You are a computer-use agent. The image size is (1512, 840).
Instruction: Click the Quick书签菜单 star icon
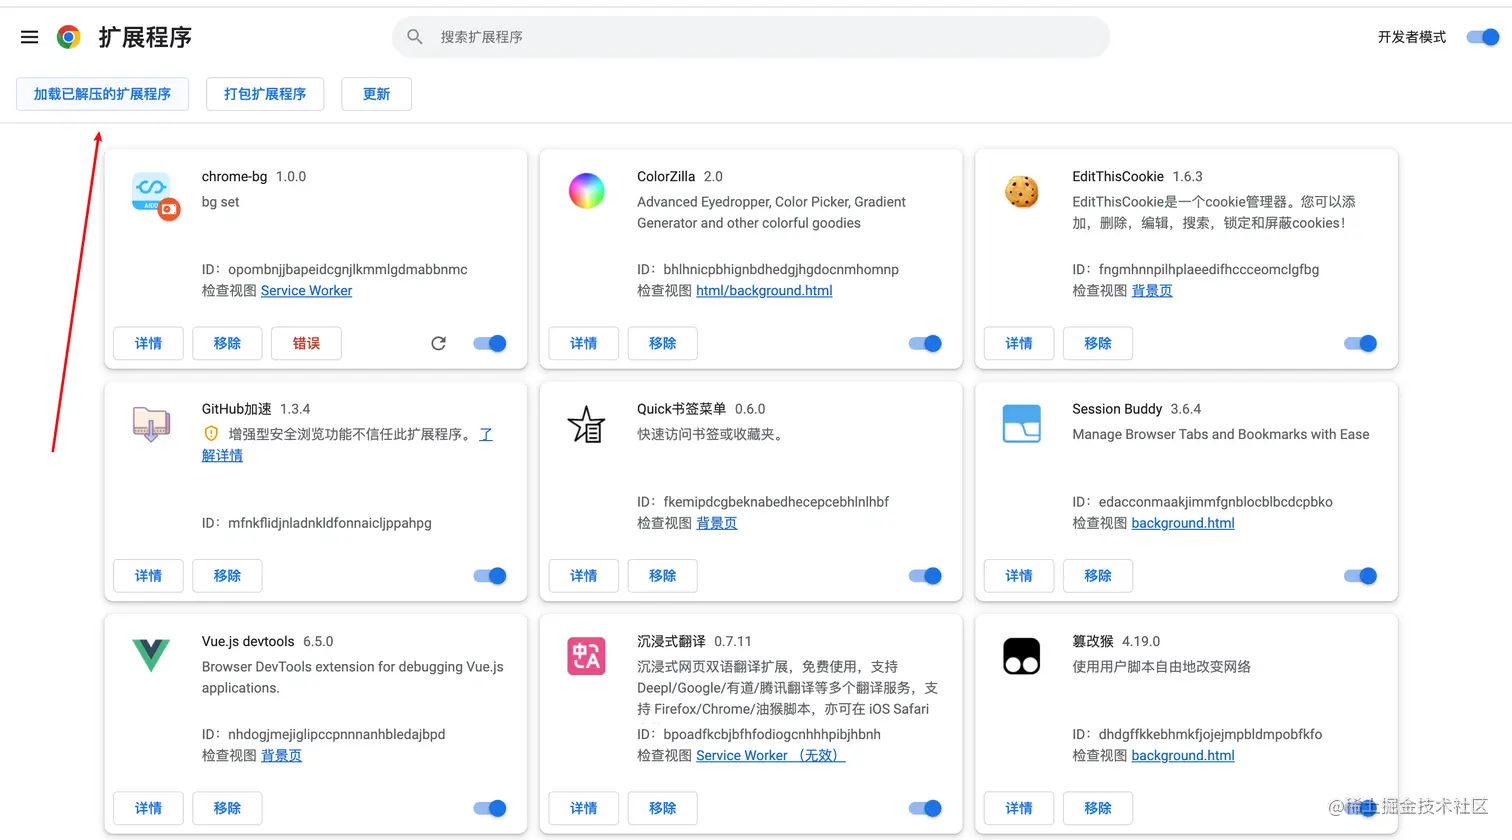[x=587, y=425]
